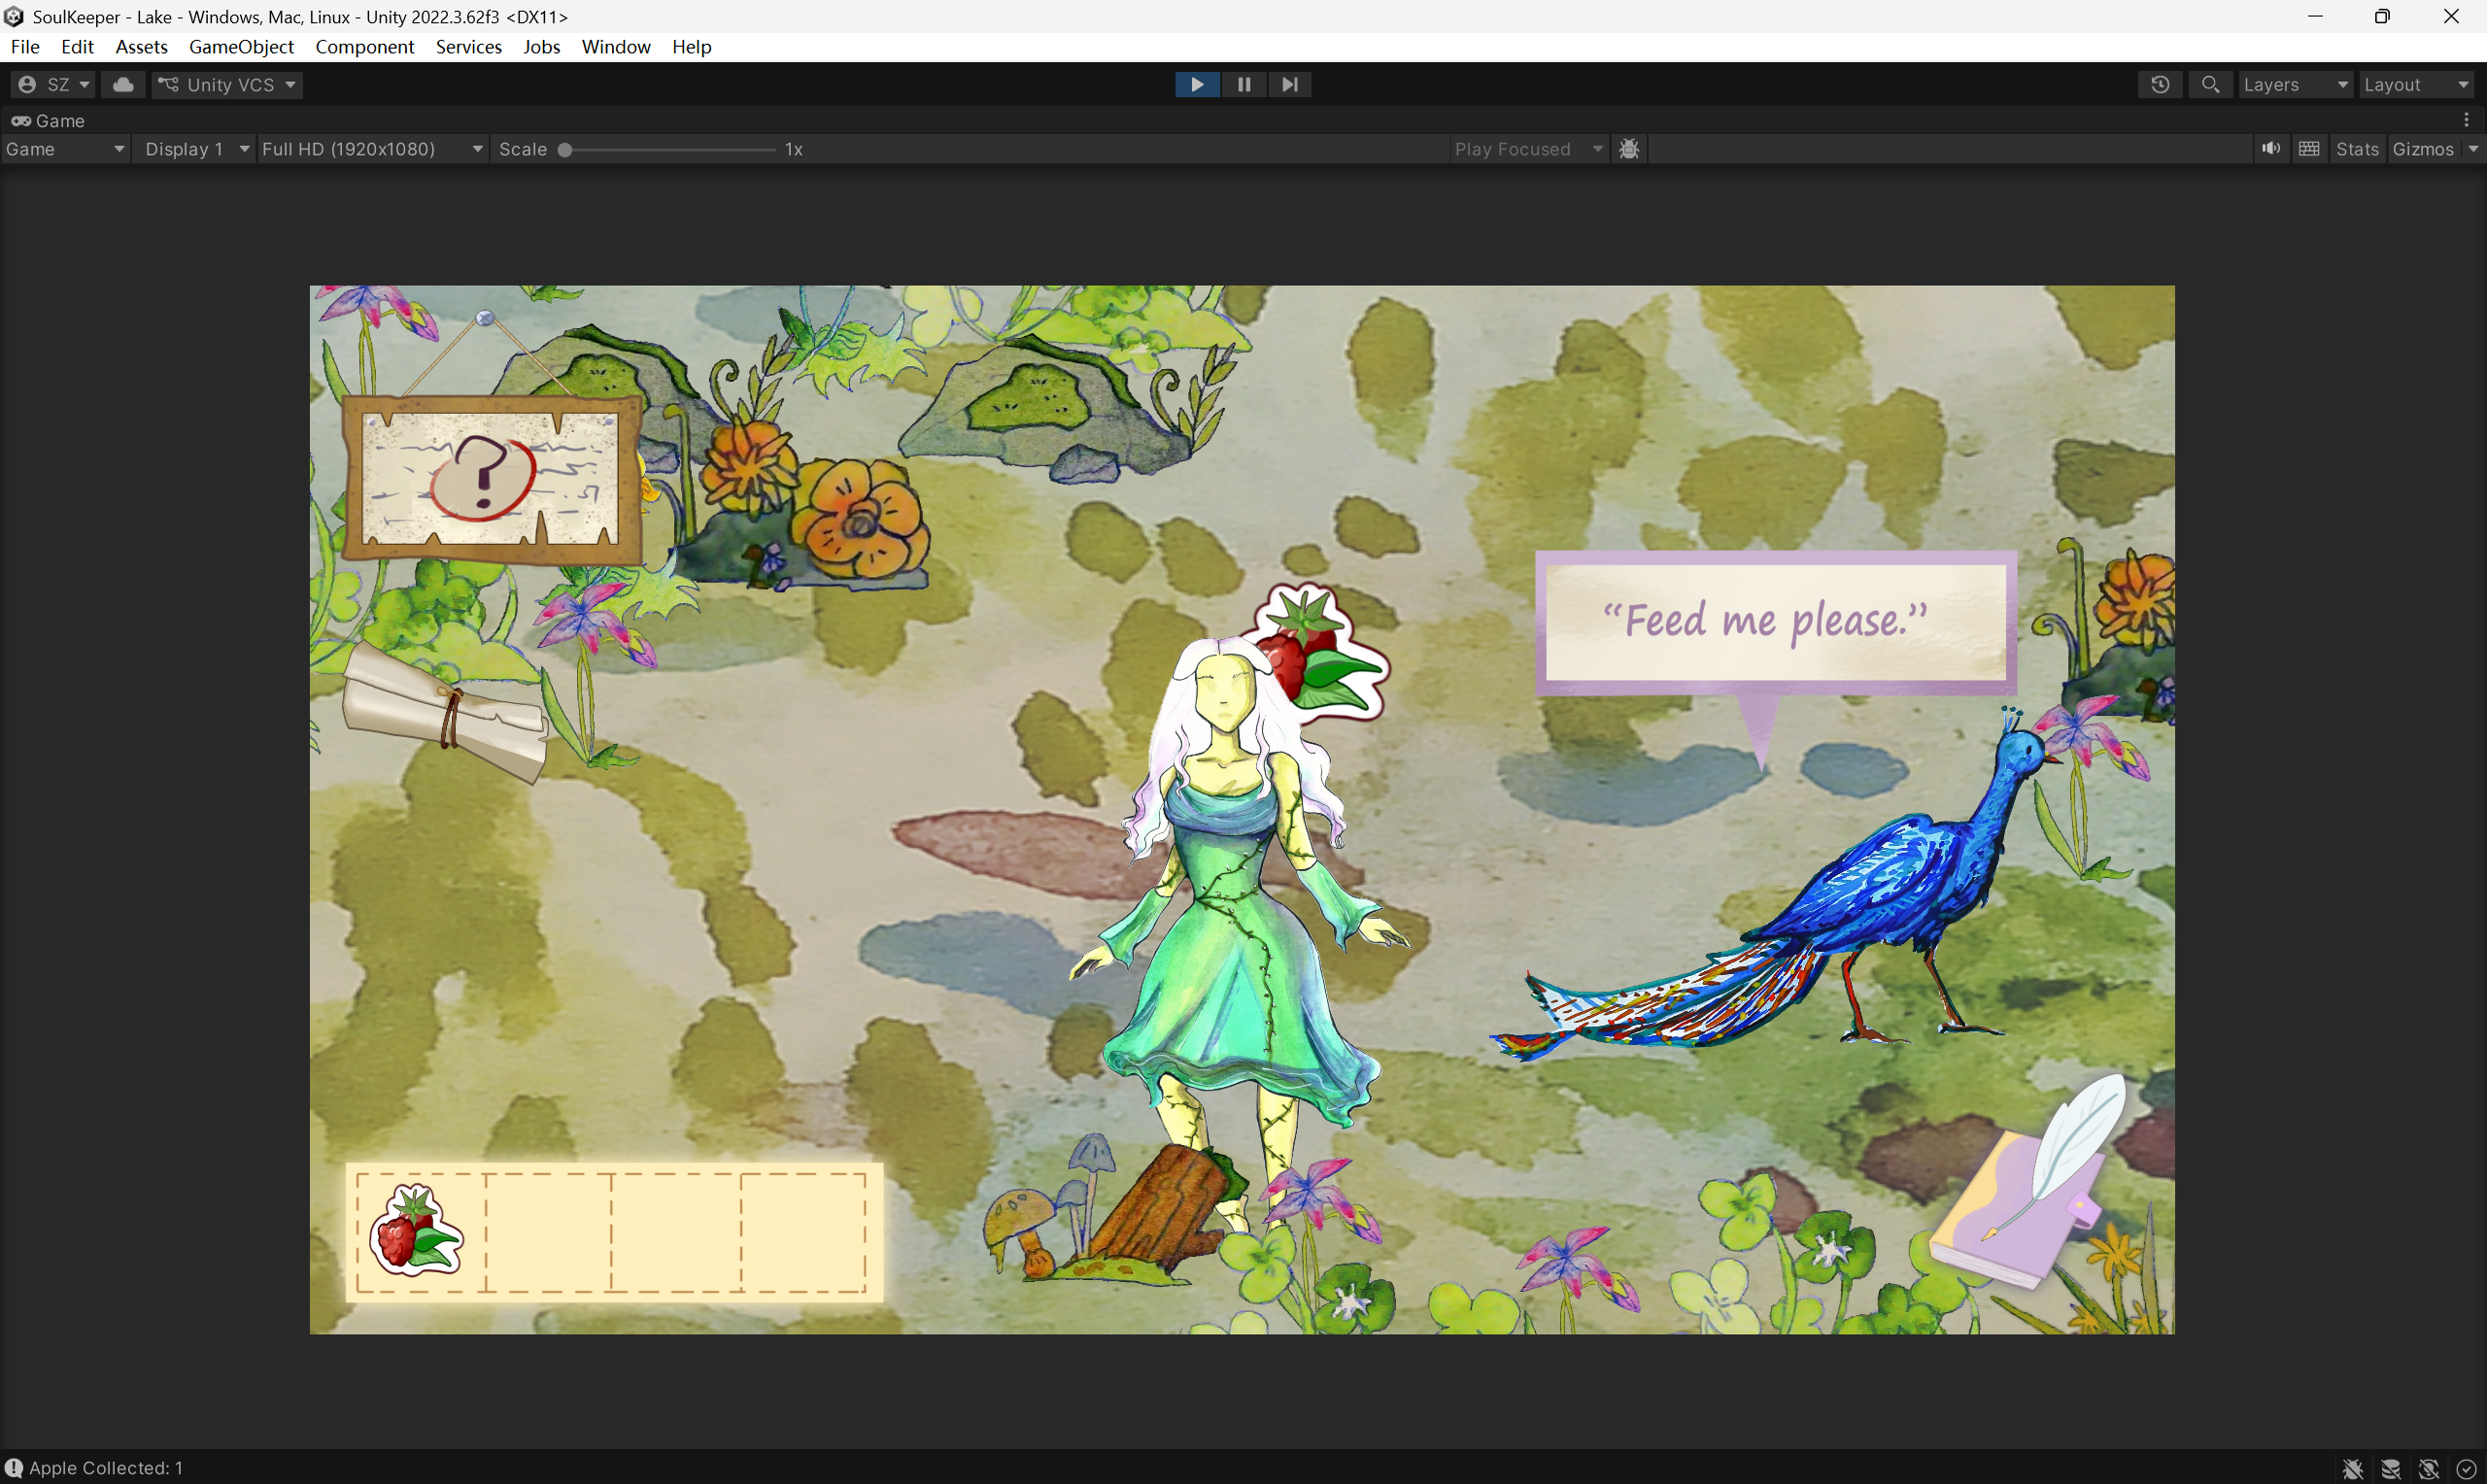Toggle the Stats overlay
The width and height of the screenshot is (2487, 1484).
pos(2357,149)
